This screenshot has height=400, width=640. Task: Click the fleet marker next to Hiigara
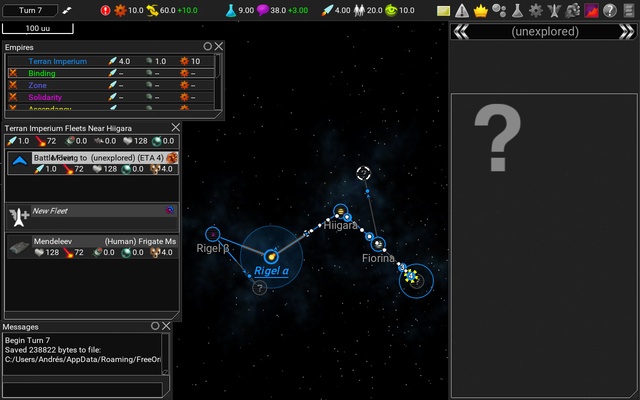(347, 218)
